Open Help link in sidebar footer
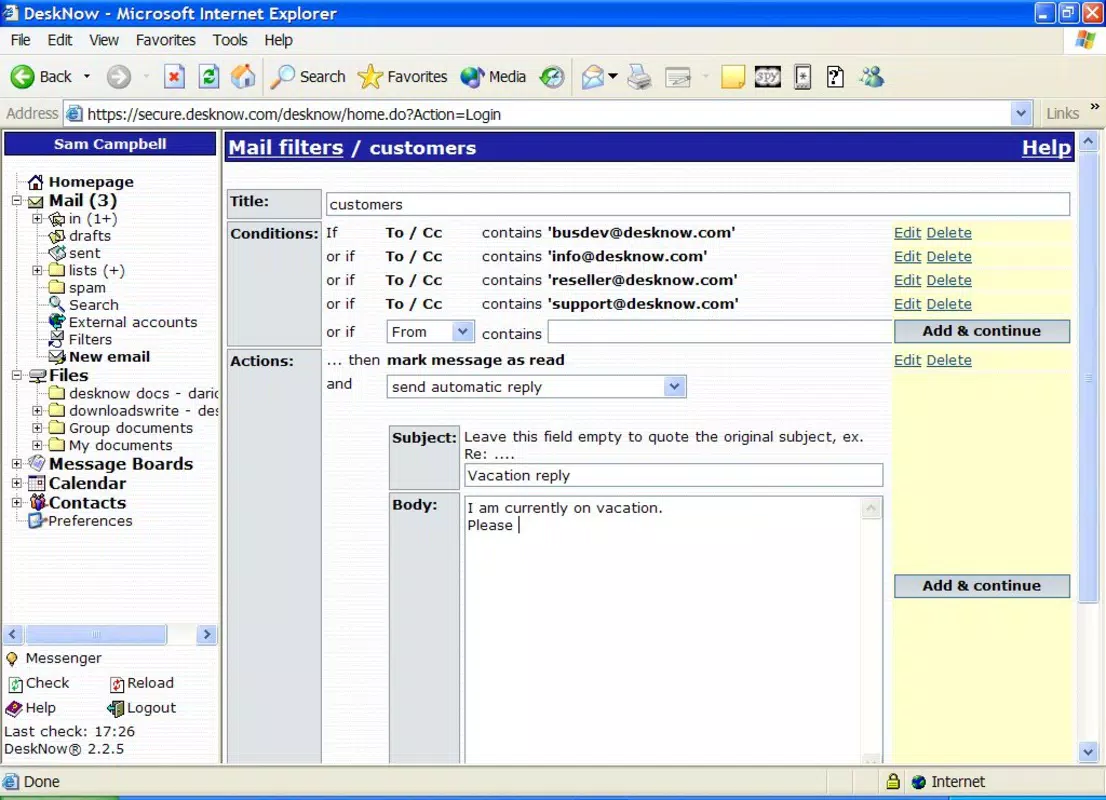Viewport: 1106px width, 800px height. (40, 708)
